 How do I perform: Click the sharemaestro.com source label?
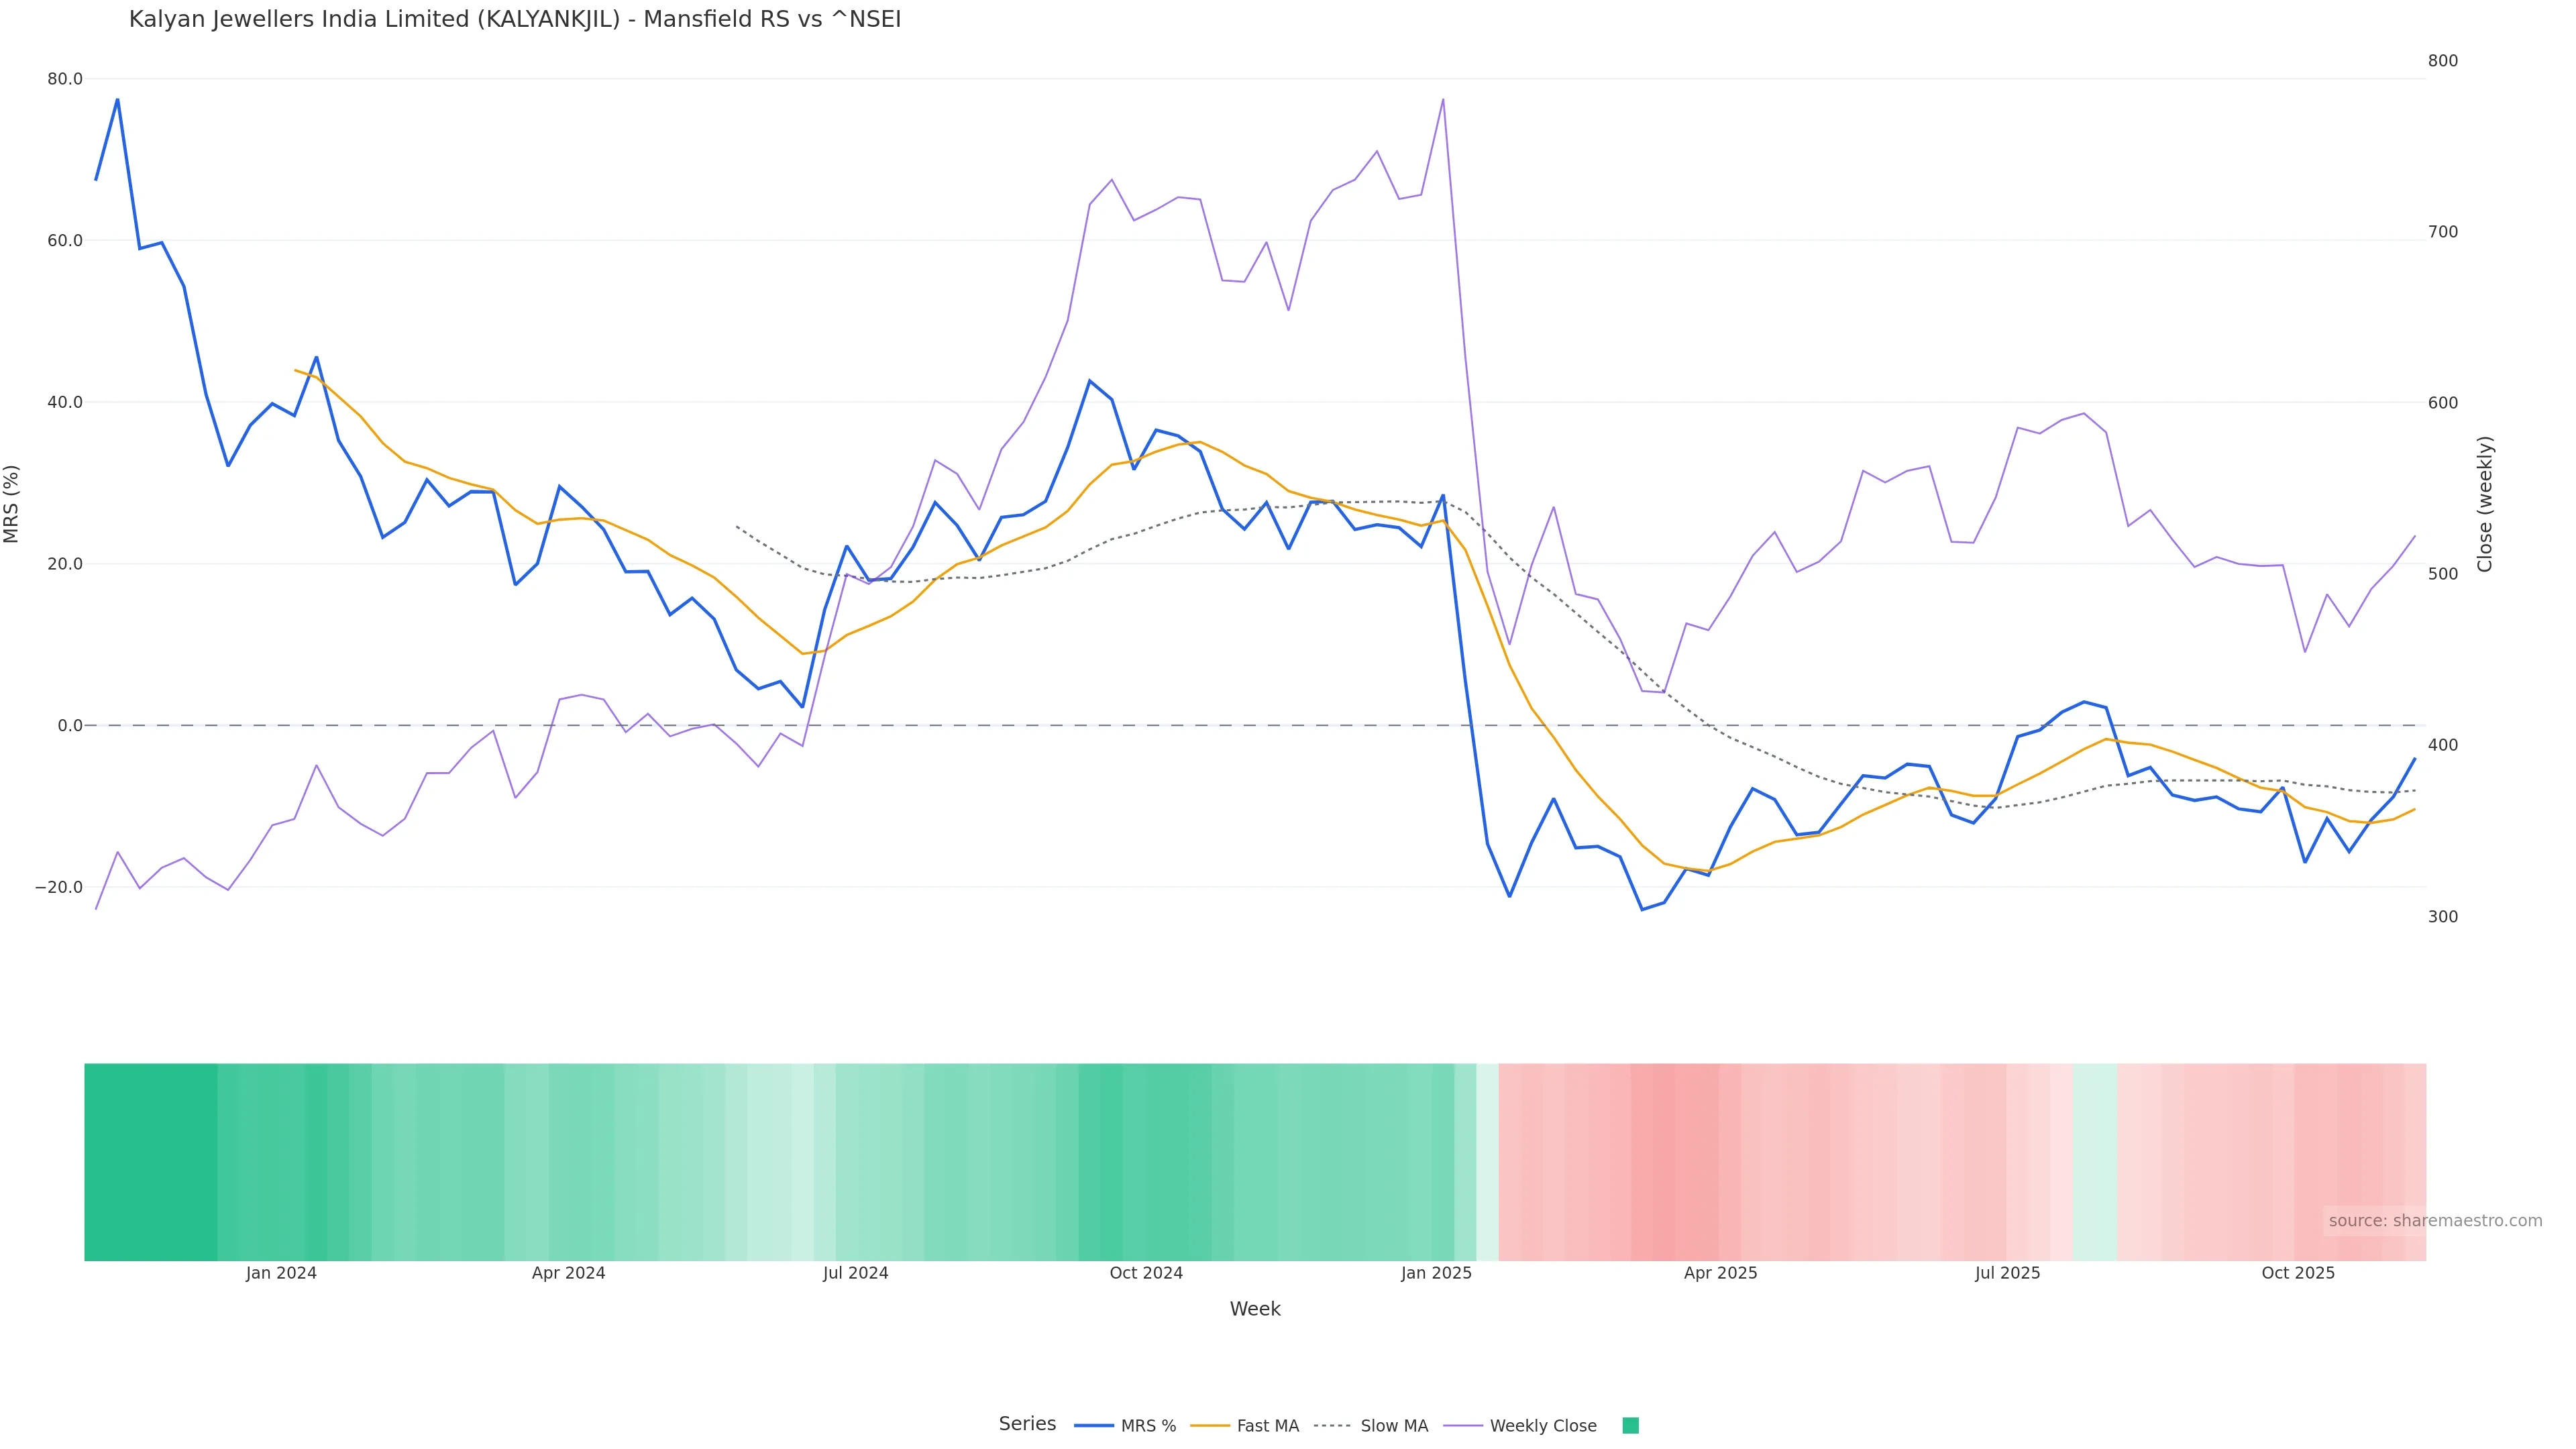click(x=2435, y=1221)
